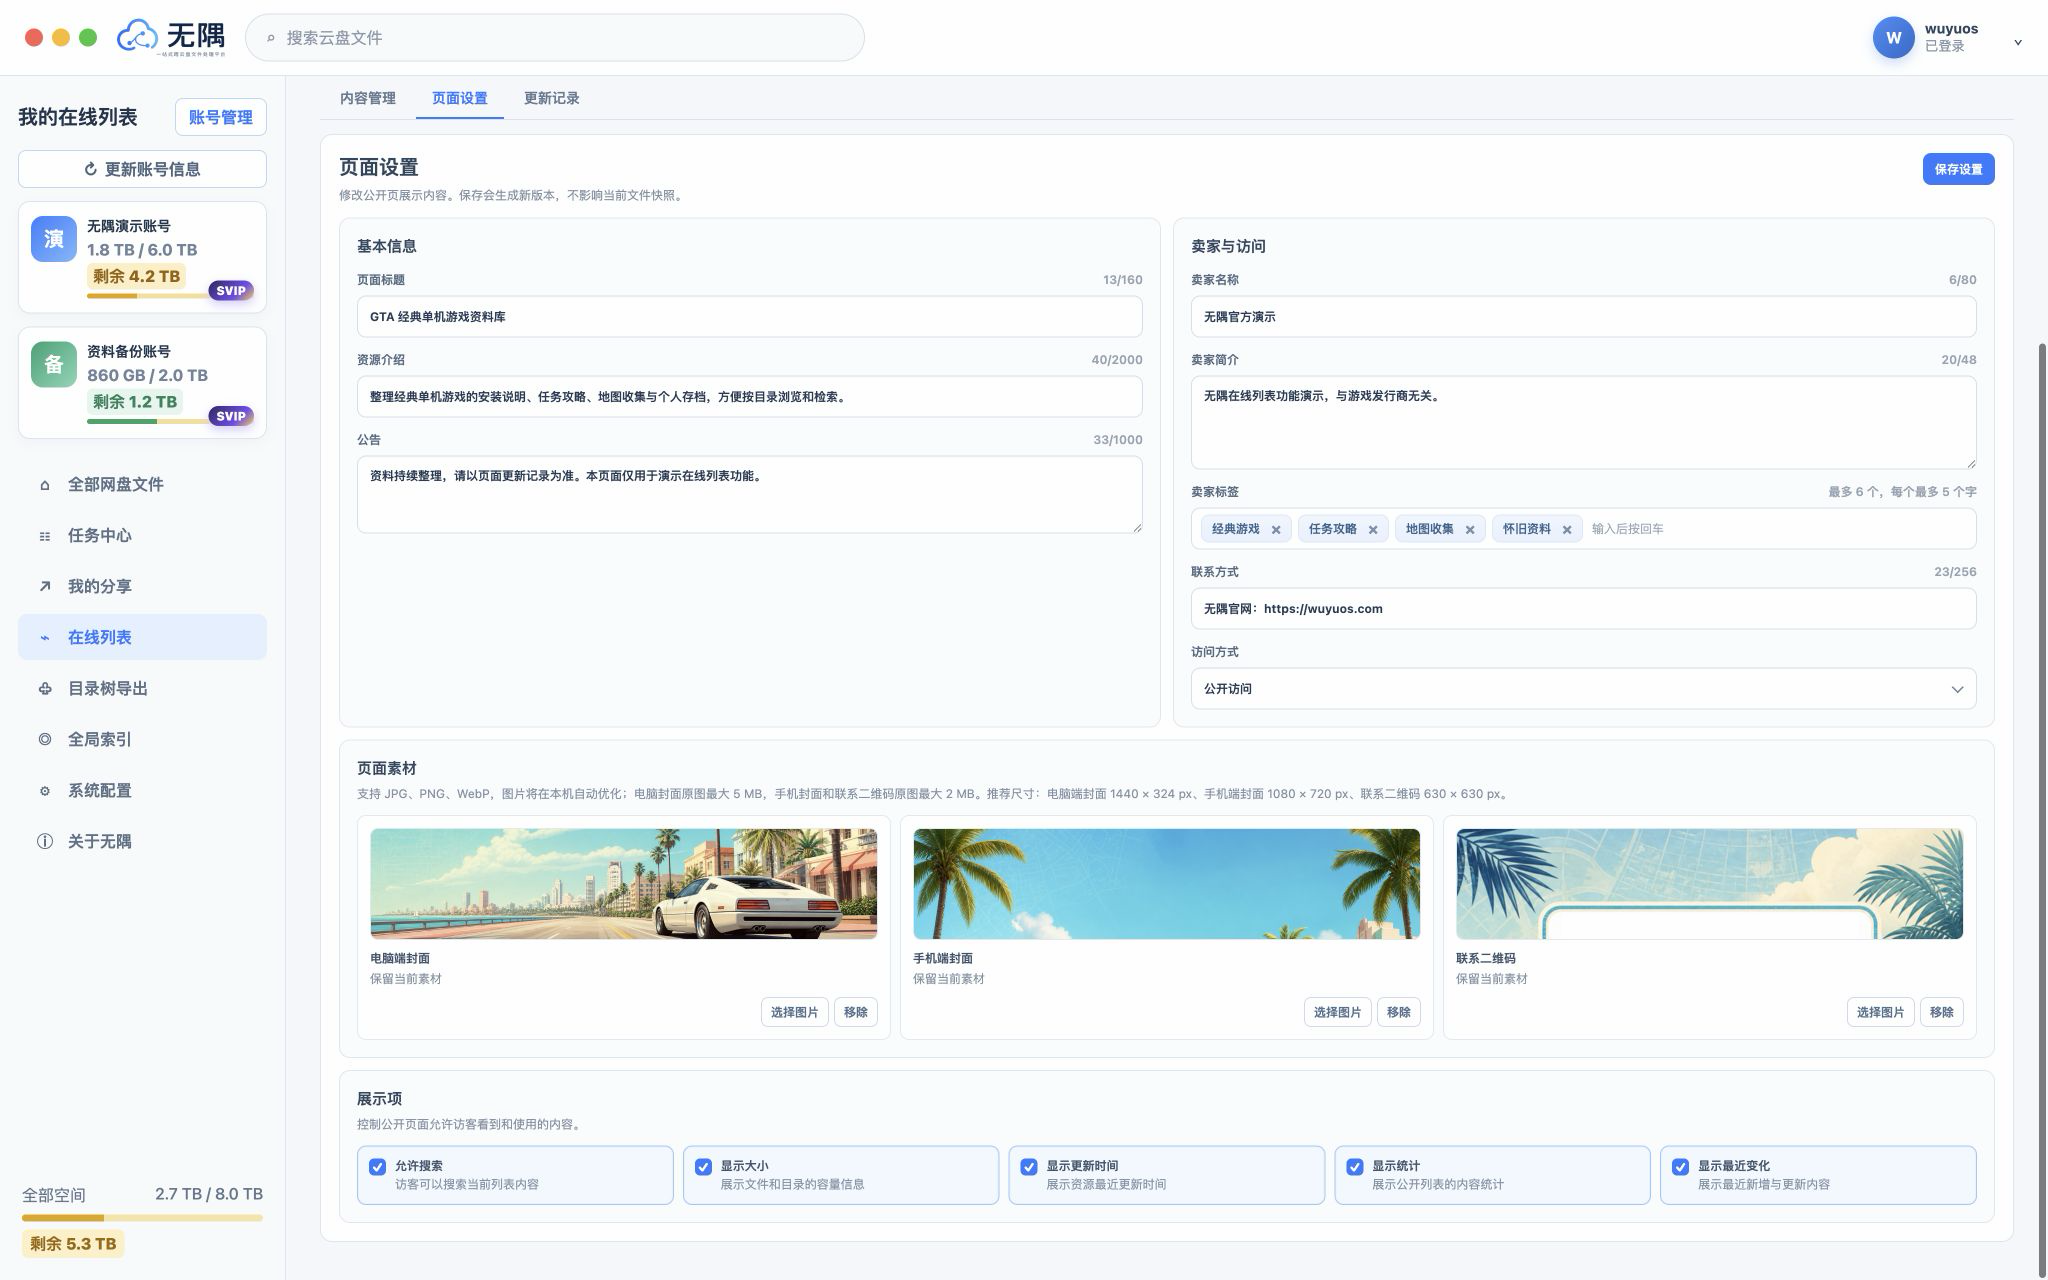2048x1280 pixels.
Task: Click the 页面标题 input field
Action: [x=749, y=317]
